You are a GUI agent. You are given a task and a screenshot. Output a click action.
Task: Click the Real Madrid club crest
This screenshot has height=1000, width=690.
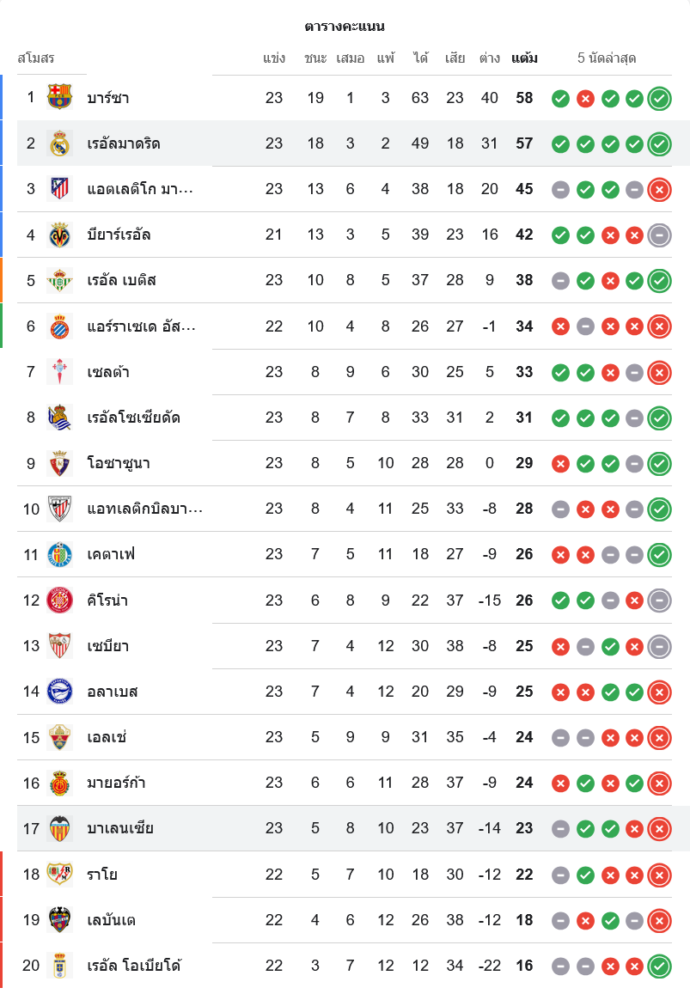click(60, 144)
